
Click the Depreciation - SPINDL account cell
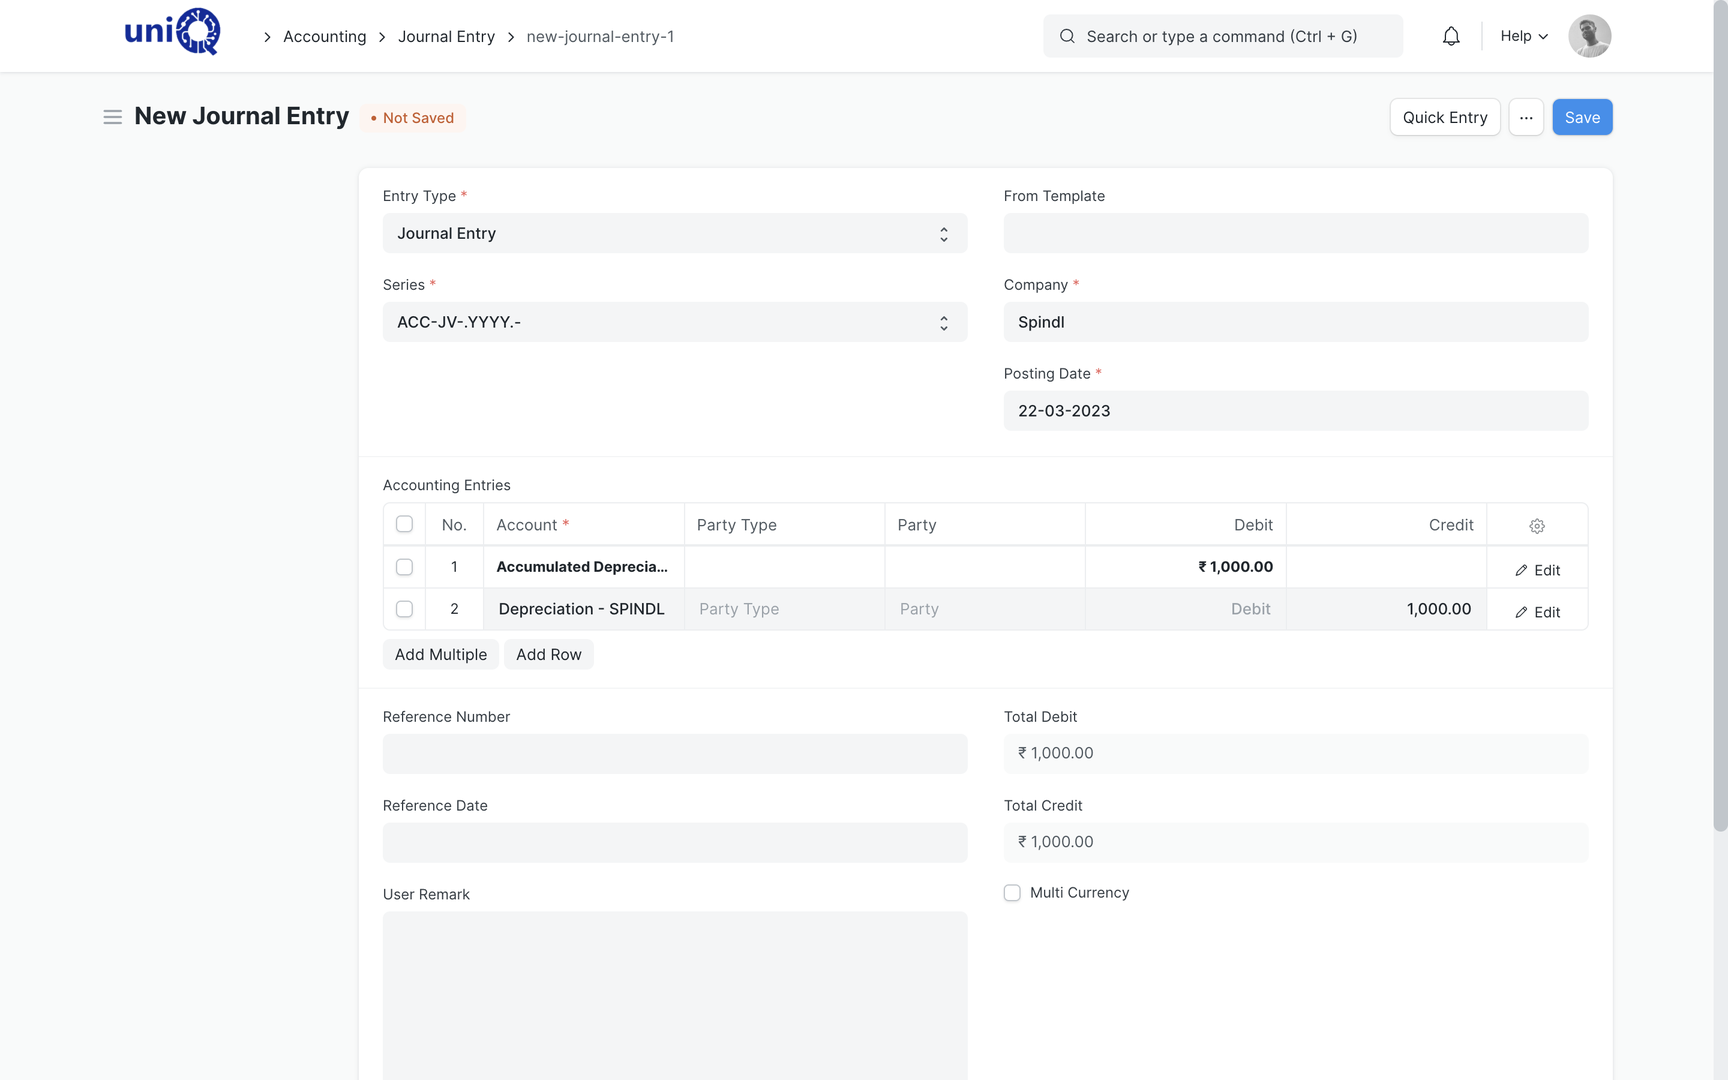tap(584, 609)
